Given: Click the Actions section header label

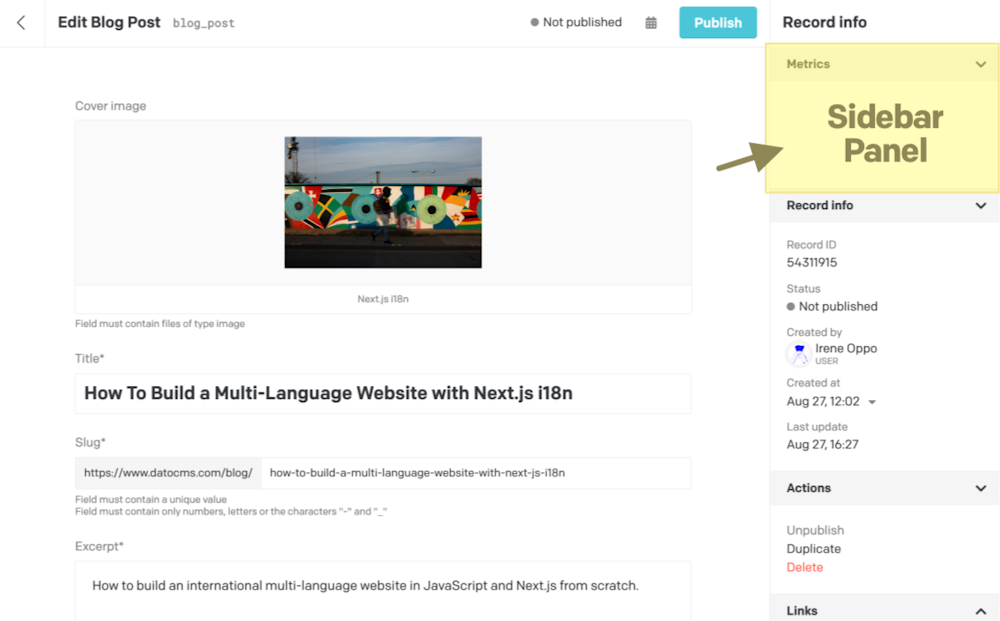Looking at the screenshot, I should point(808,488).
